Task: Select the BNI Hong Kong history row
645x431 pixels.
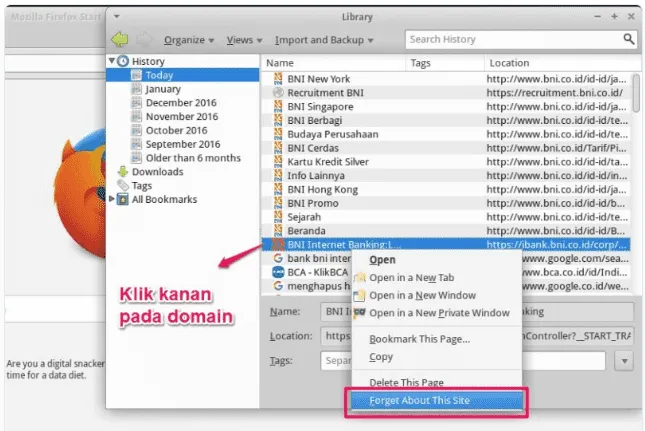Action: point(446,189)
